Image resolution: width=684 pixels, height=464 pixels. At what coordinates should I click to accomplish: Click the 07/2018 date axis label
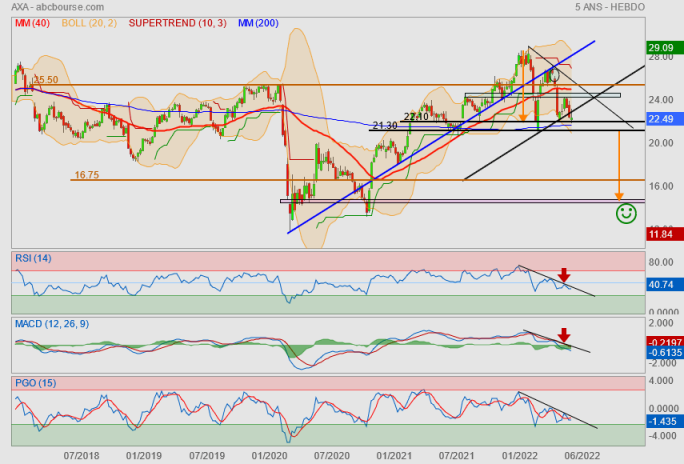[x=82, y=456]
